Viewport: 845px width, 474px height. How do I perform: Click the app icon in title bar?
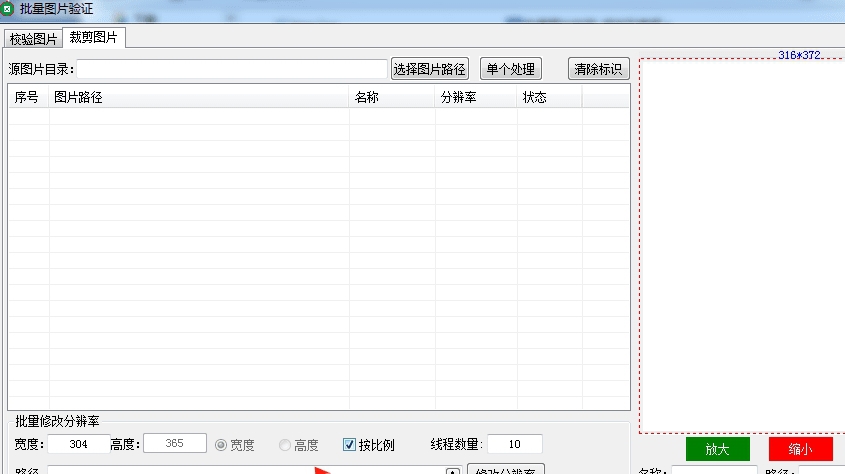(x=7, y=9)
